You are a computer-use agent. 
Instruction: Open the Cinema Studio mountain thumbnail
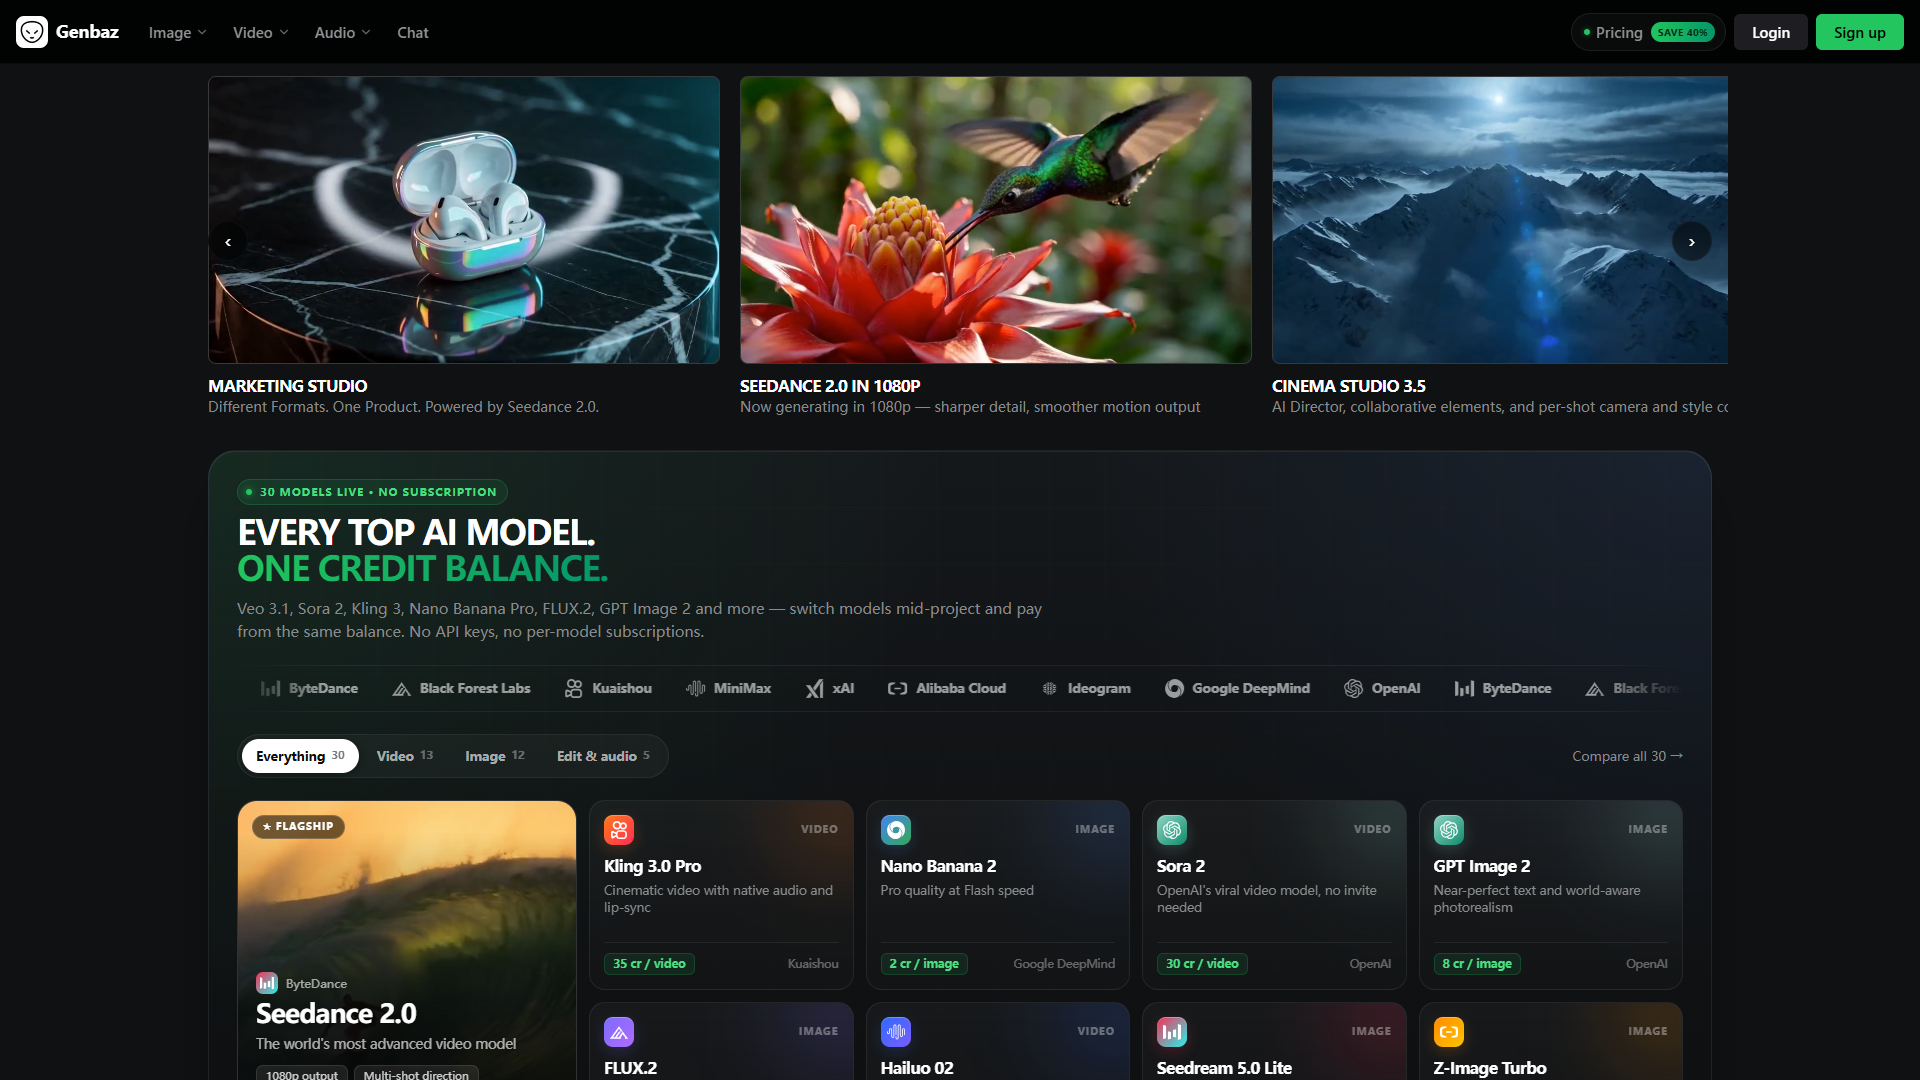pos(1500,220)
